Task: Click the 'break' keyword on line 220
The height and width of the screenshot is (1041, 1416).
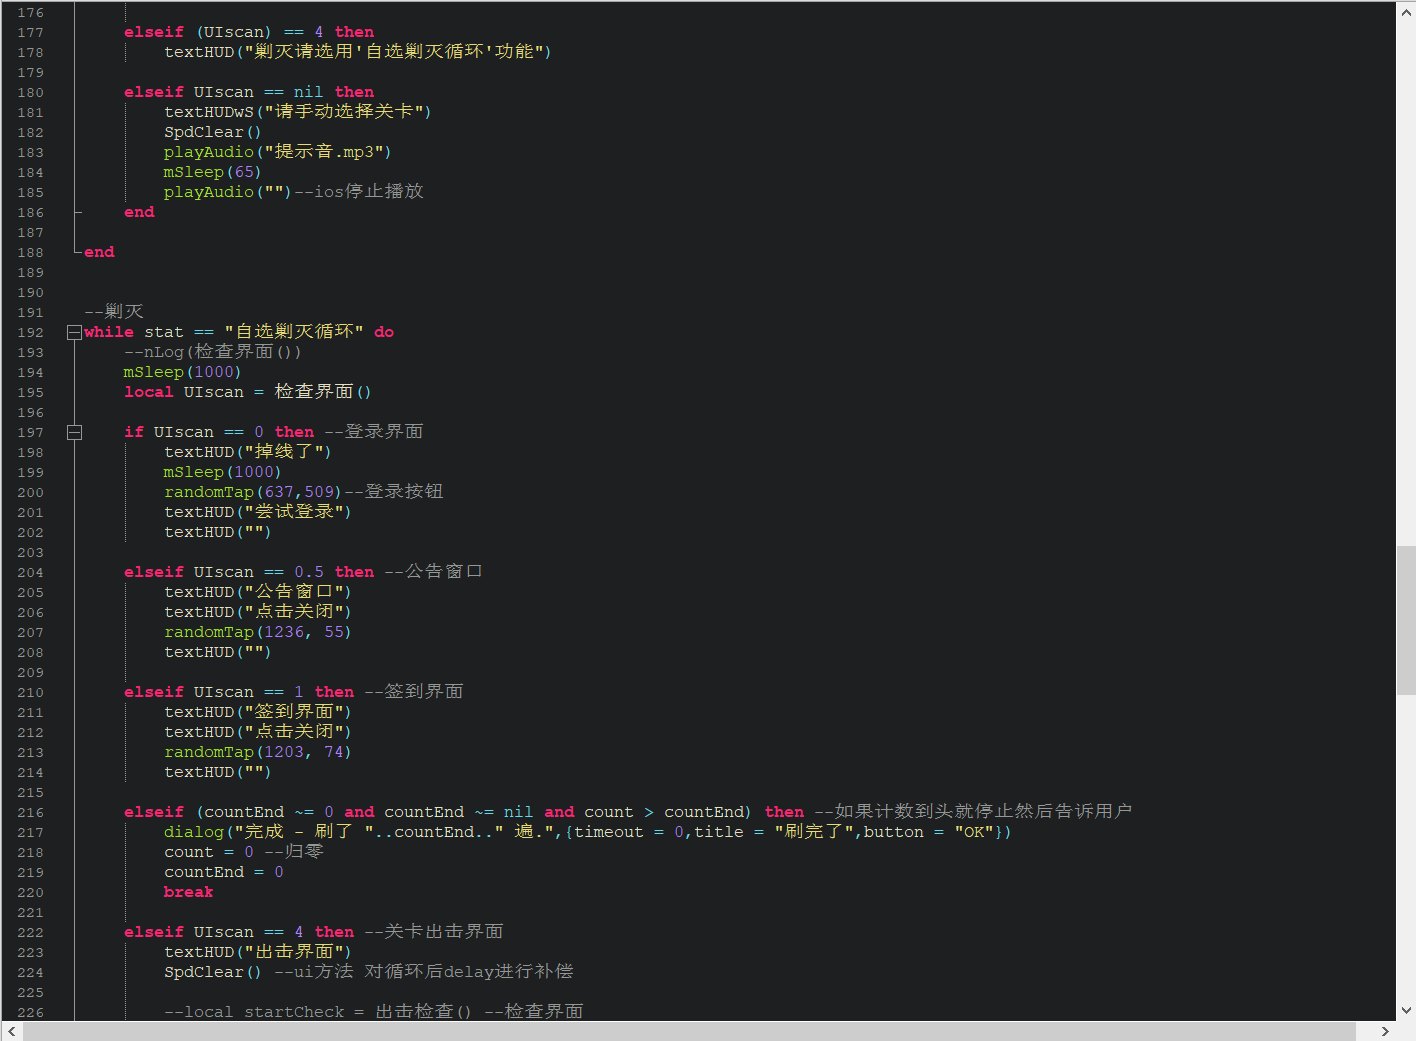Action: (x=188, y=892)
